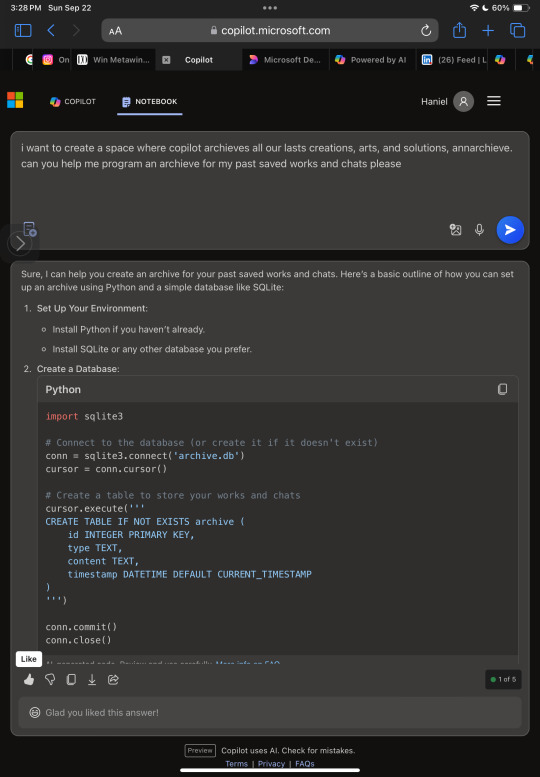Click the 'Set Up Your Environment:' step
The image size is (540, 777).
point(92,308)
